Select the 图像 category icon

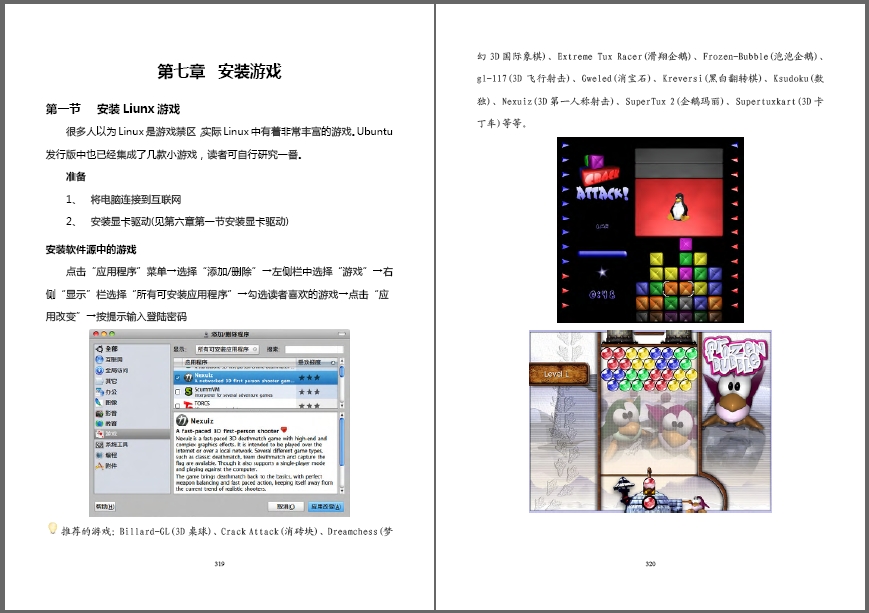[x=99, y=402]
